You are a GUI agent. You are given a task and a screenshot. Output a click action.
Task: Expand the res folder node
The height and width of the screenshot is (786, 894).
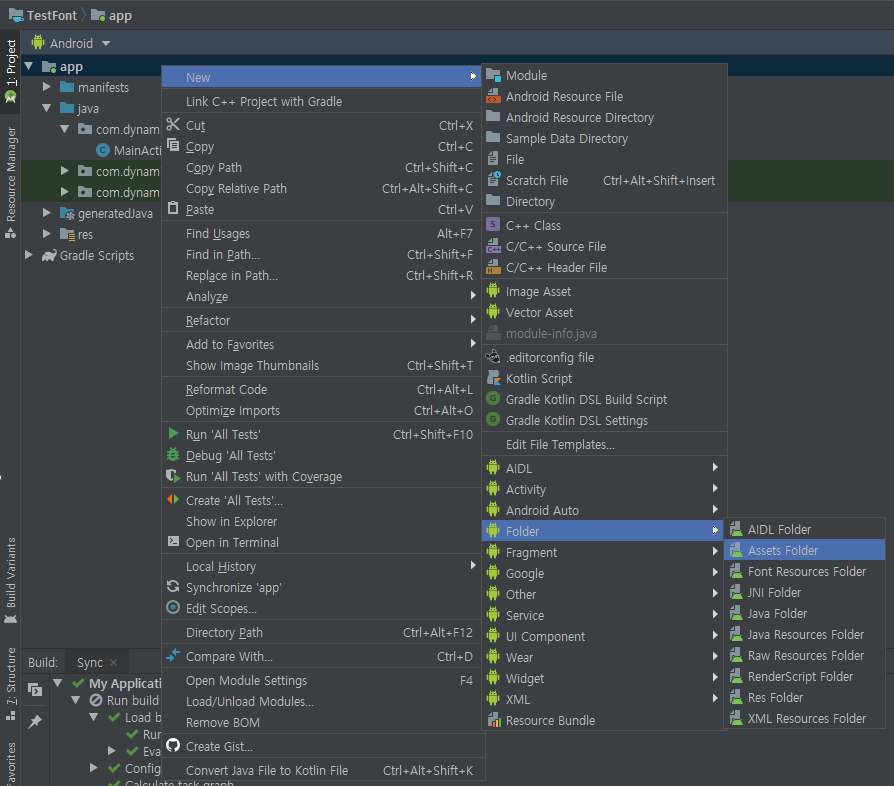click(47, 234)
